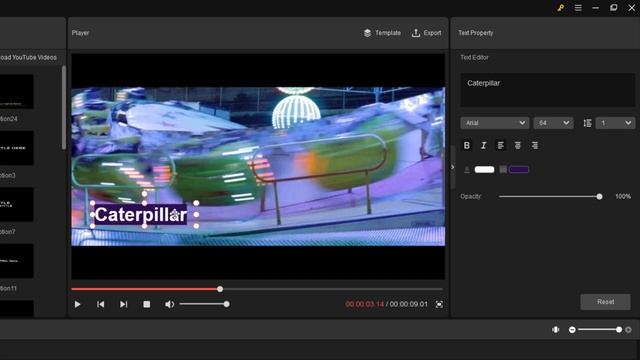
Task: Export the video project
Action: [x=426, y=33]
